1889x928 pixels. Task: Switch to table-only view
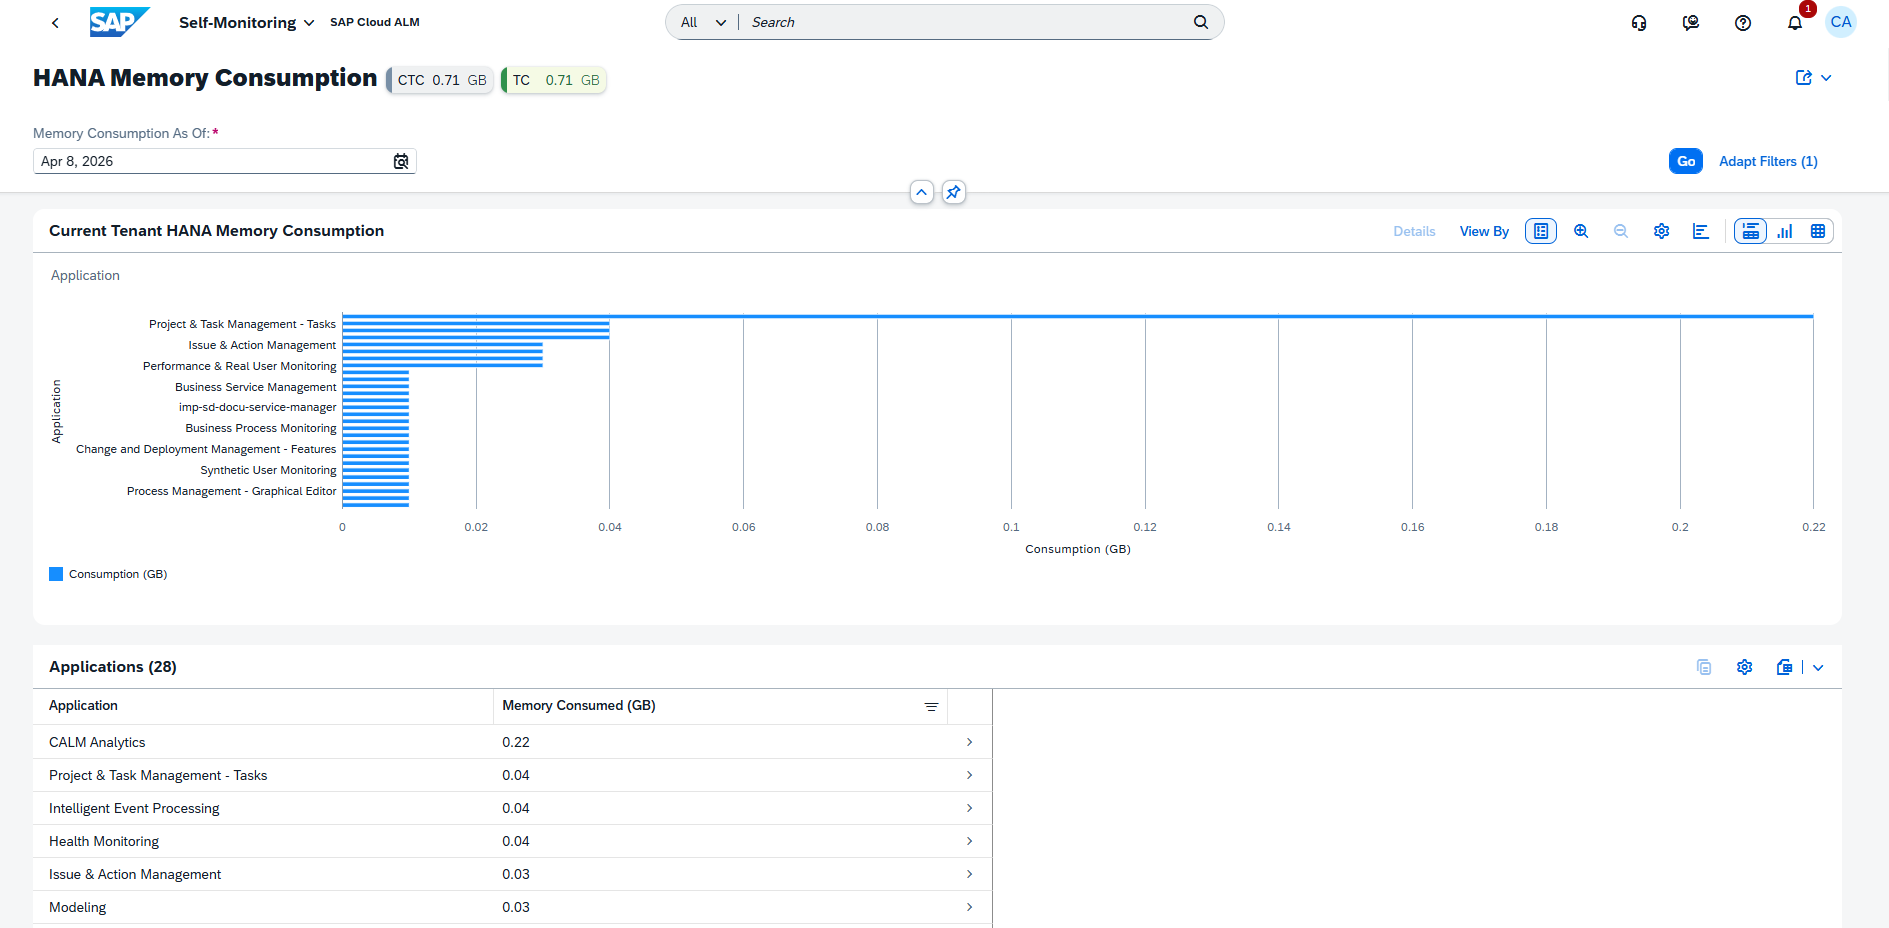pos(1818,231)
